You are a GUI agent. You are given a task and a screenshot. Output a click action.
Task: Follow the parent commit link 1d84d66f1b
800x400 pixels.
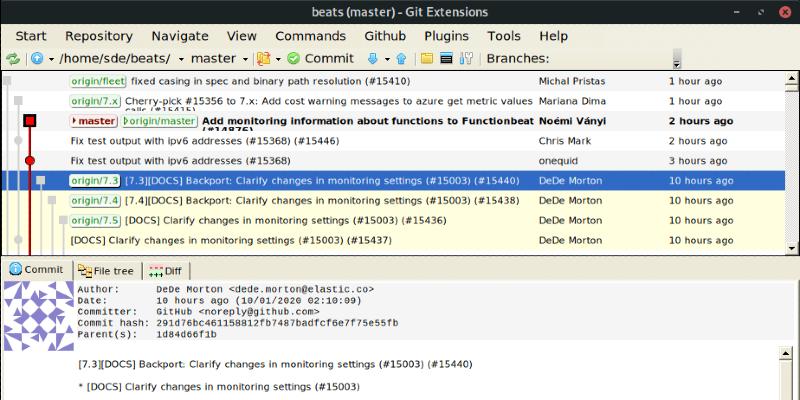coord(192,334)
